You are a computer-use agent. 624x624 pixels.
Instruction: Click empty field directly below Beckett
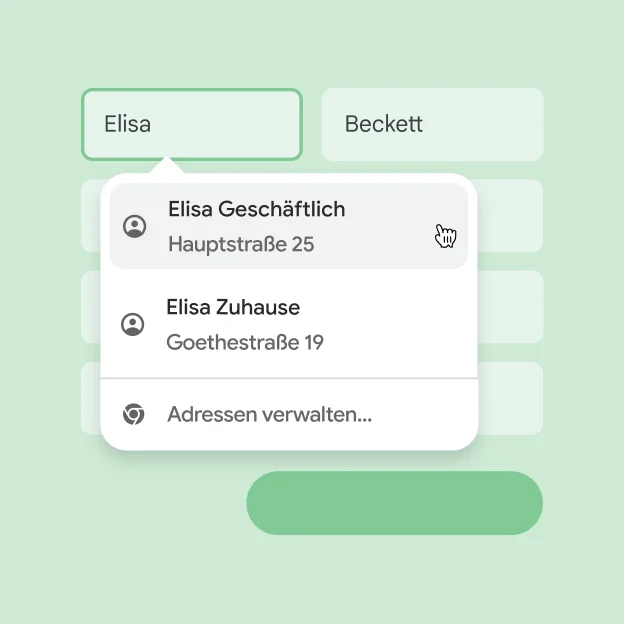[x=512, y=216]
